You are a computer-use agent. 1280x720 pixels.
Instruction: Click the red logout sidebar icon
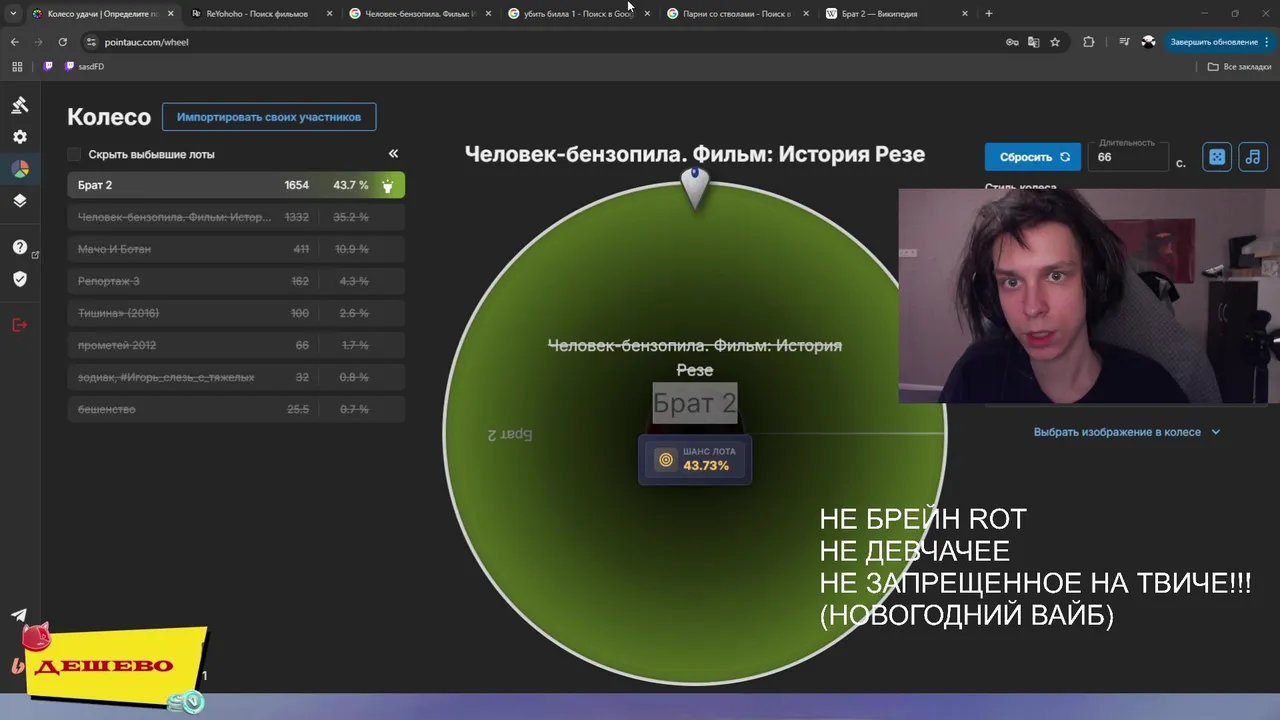pyautogui.click(x=19, y=325)
